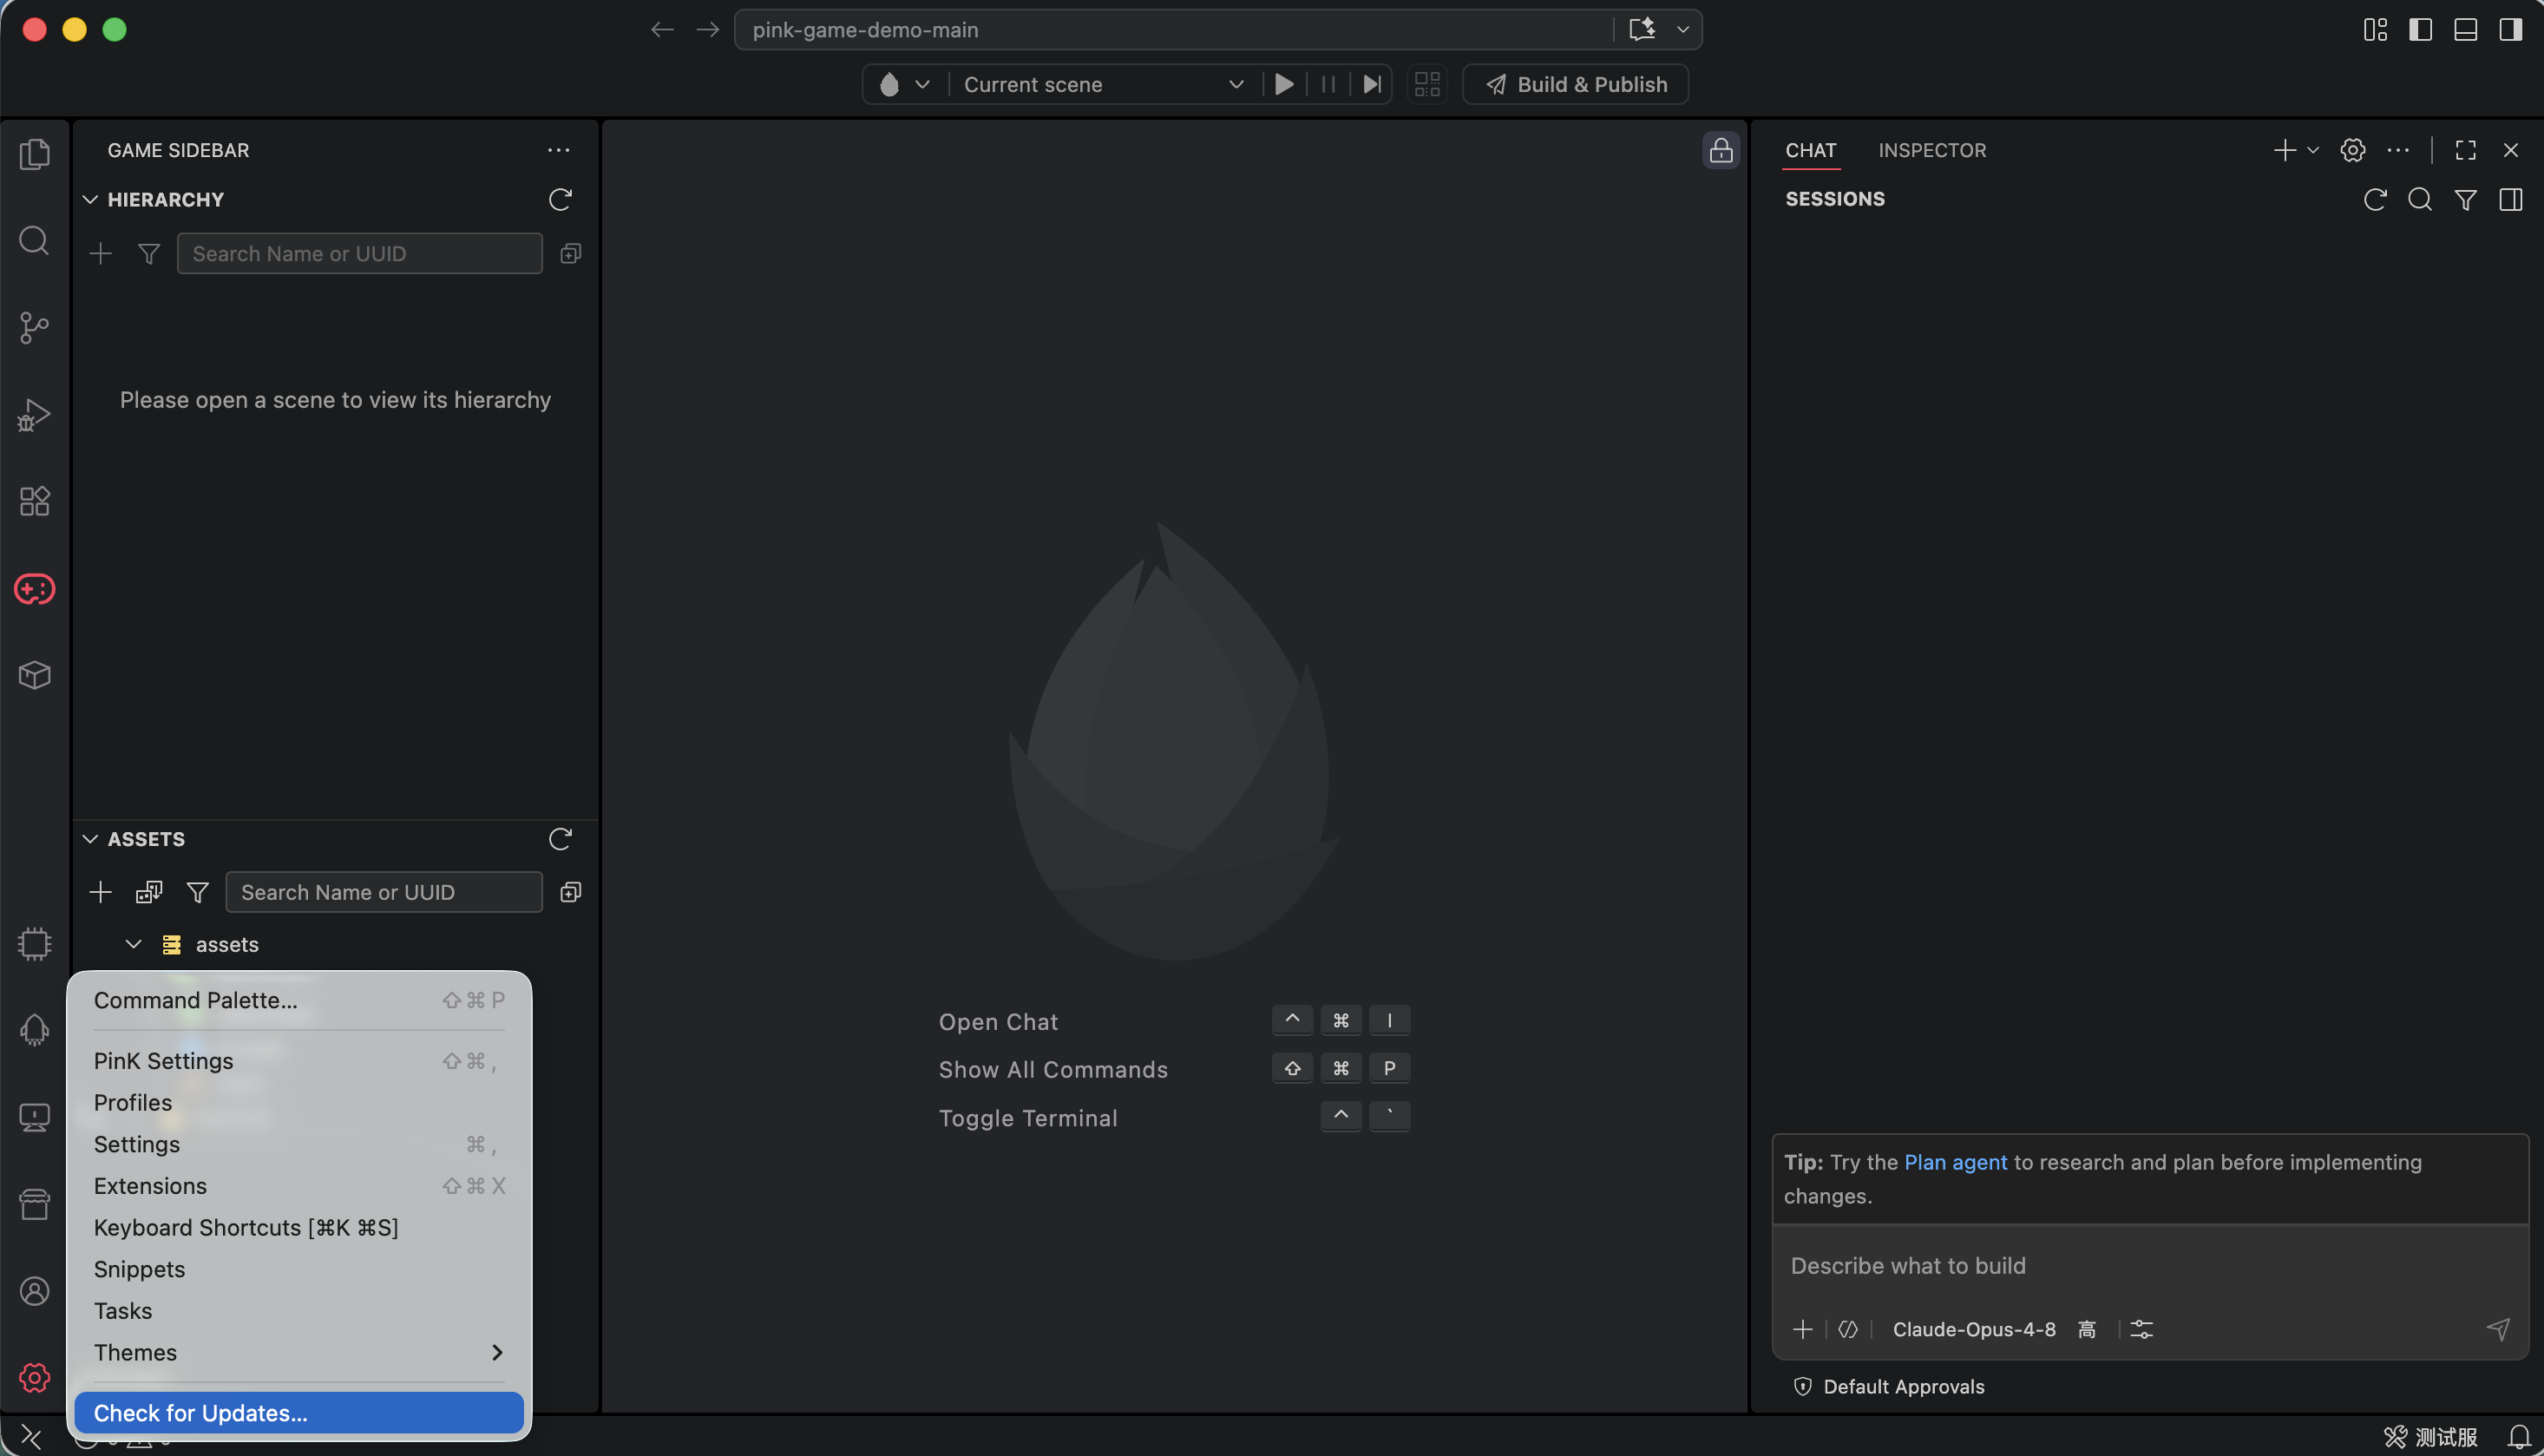This screenshot has height=1456, width=2544.
Task: Add a new asset
Action: click(100, 892)
